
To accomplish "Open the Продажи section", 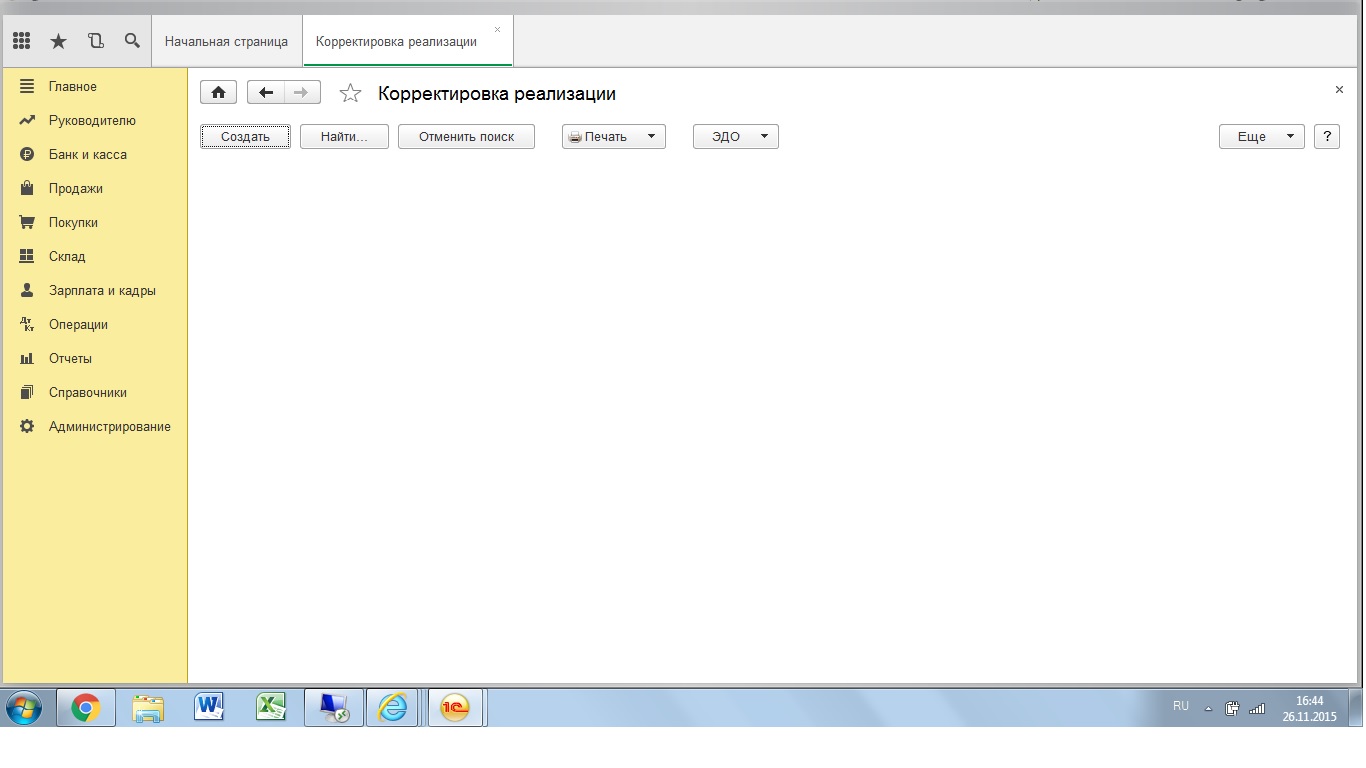I will click(76, 189).
